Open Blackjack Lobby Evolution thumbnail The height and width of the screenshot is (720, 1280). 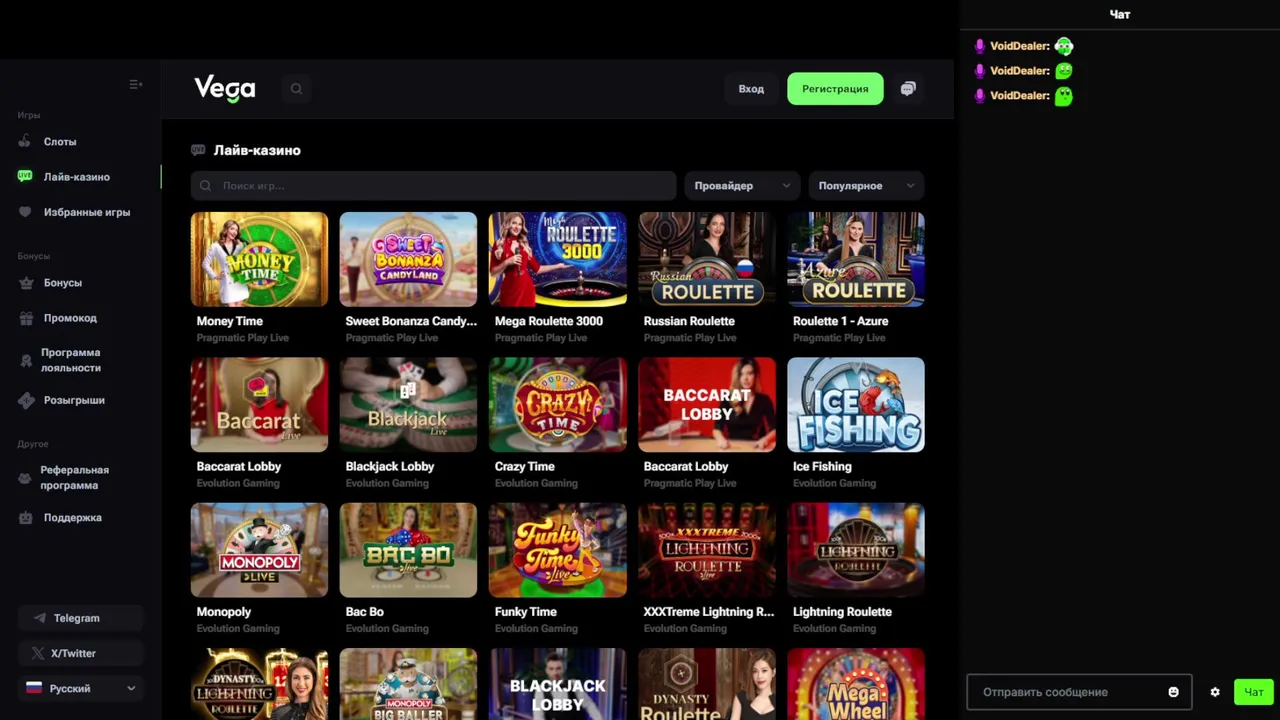(x=408, y=404)
